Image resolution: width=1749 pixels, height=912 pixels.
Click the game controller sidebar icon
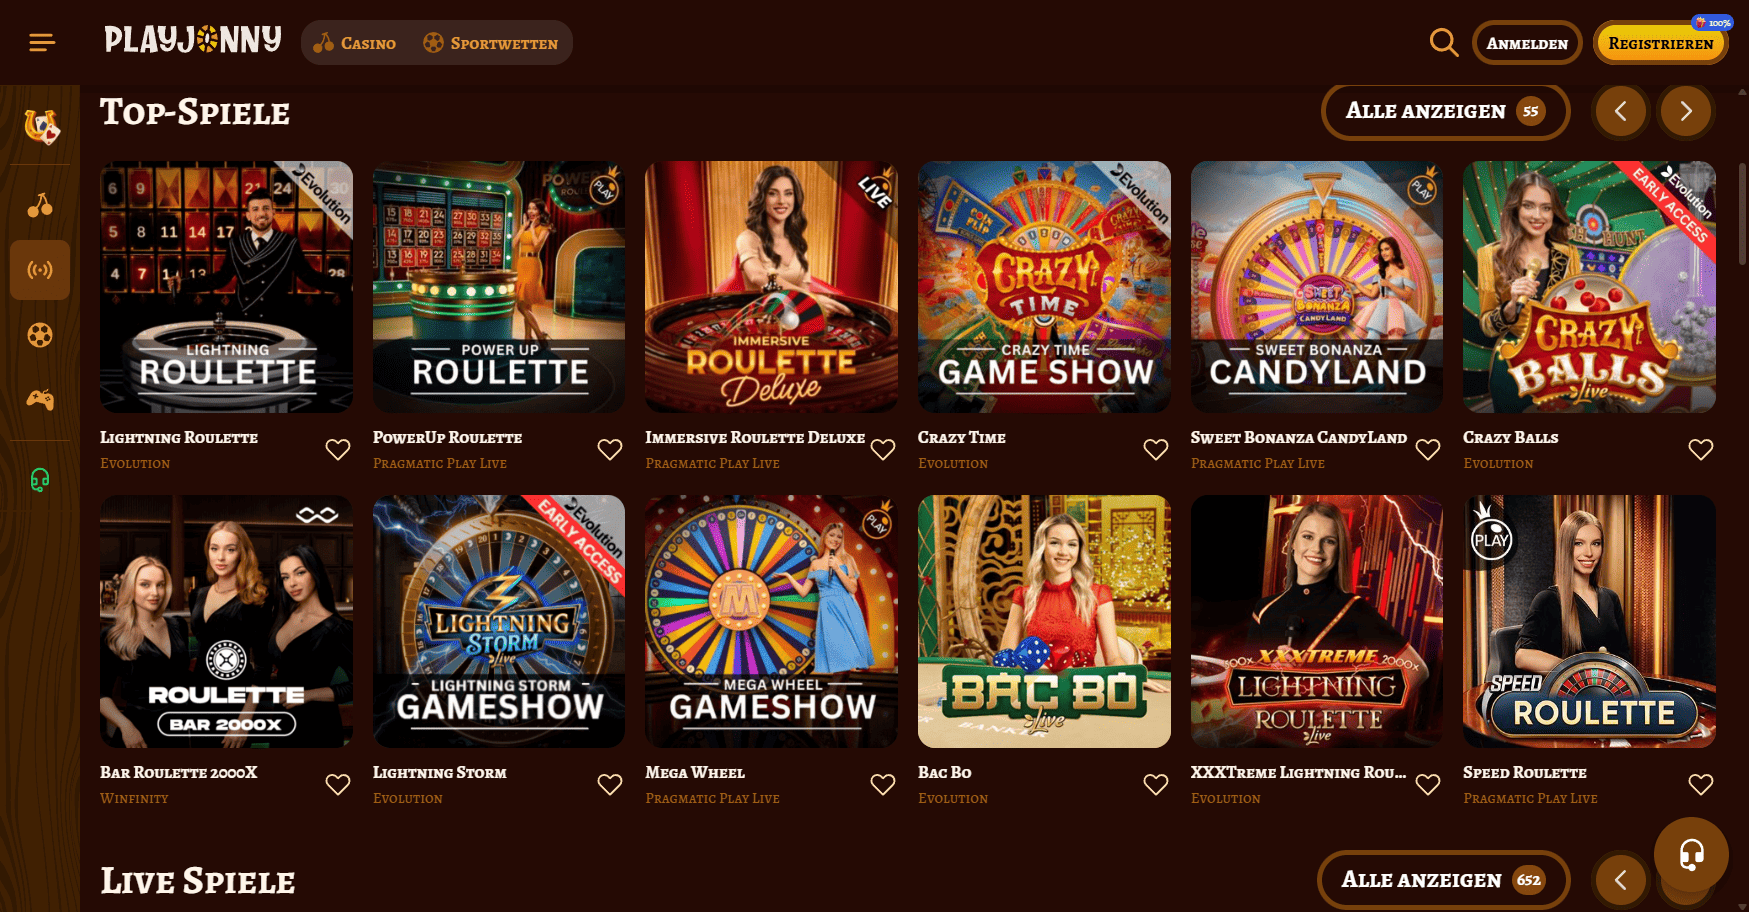point(40,400)
